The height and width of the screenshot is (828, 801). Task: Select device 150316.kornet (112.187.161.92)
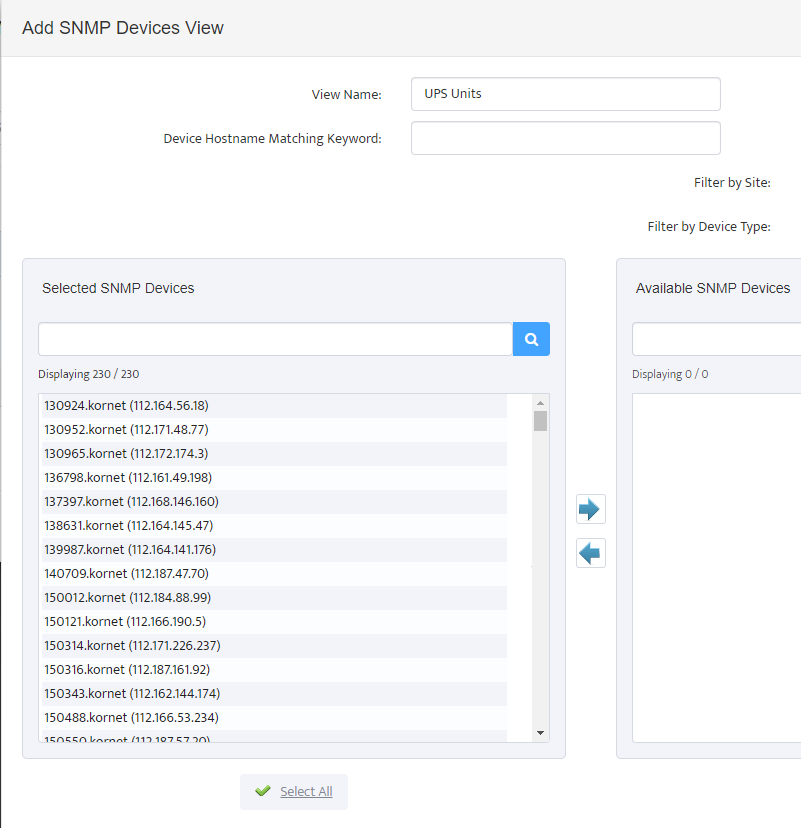point(275,670)
